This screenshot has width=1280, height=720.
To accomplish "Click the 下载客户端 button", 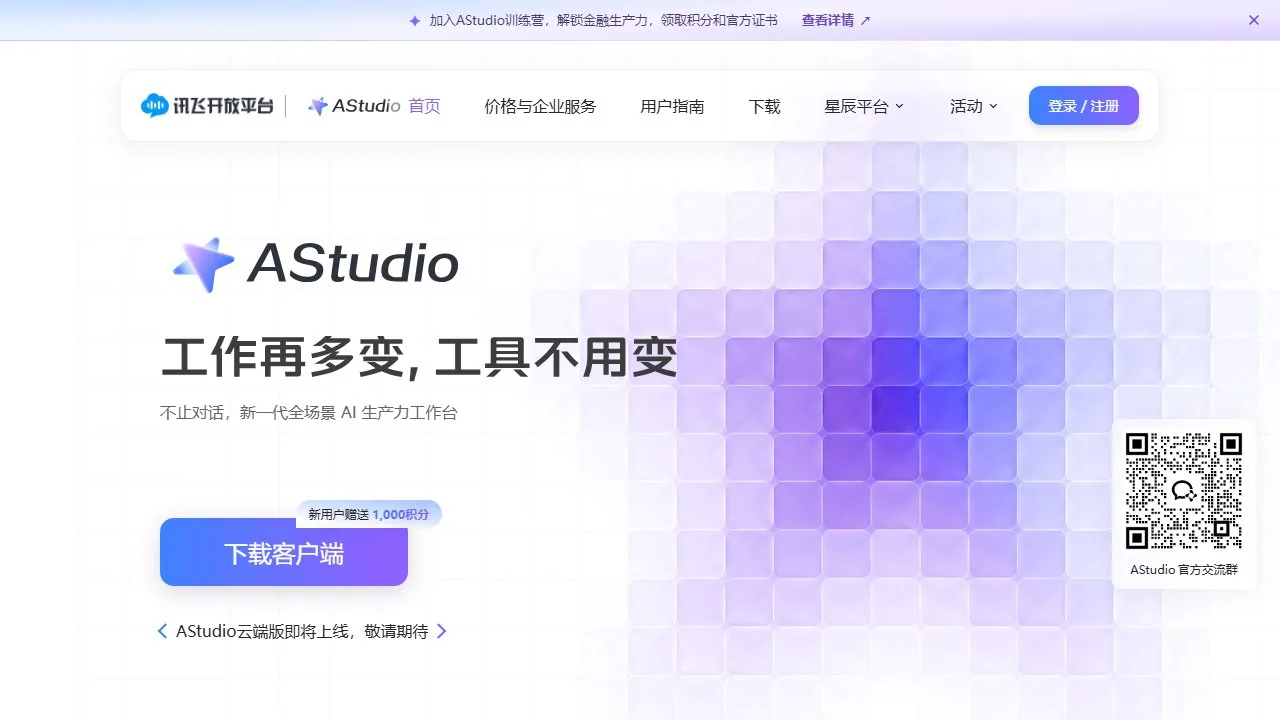I will (x=284, y=552).
